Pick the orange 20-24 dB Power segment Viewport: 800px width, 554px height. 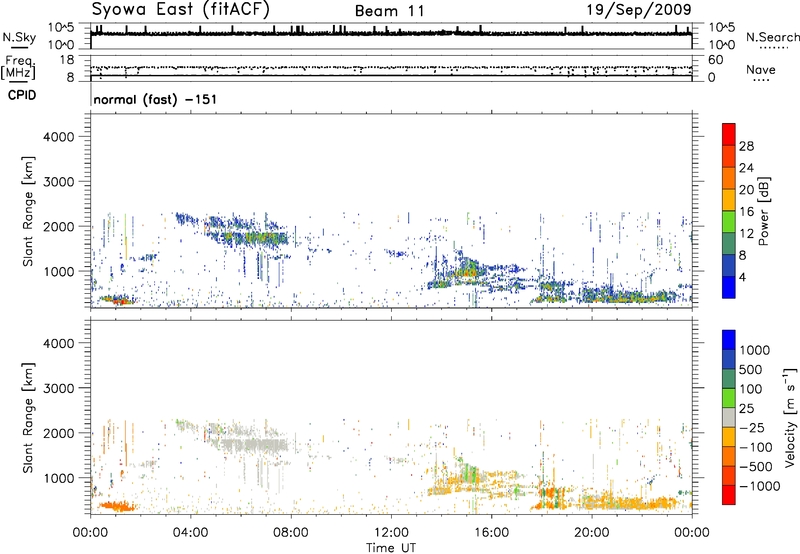729,179
